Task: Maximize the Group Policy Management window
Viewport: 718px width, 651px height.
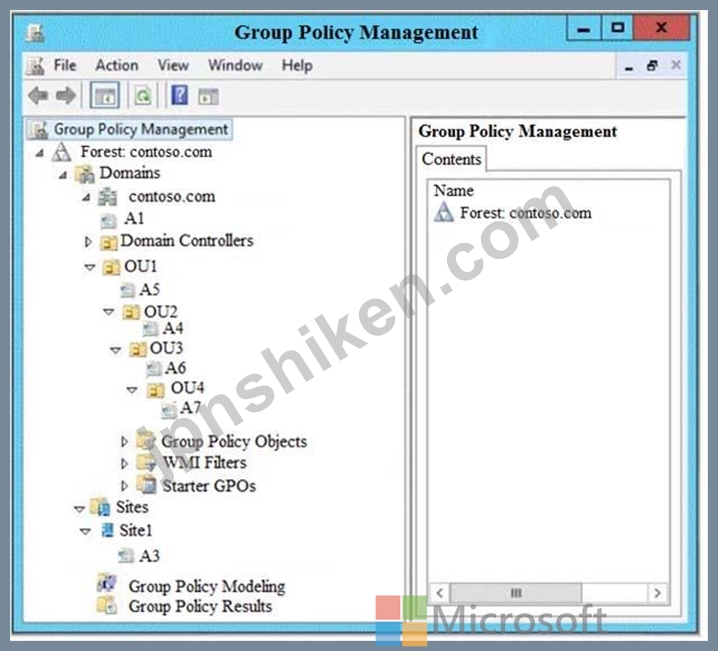Action: pyautogui.click(x=617, y=28)
